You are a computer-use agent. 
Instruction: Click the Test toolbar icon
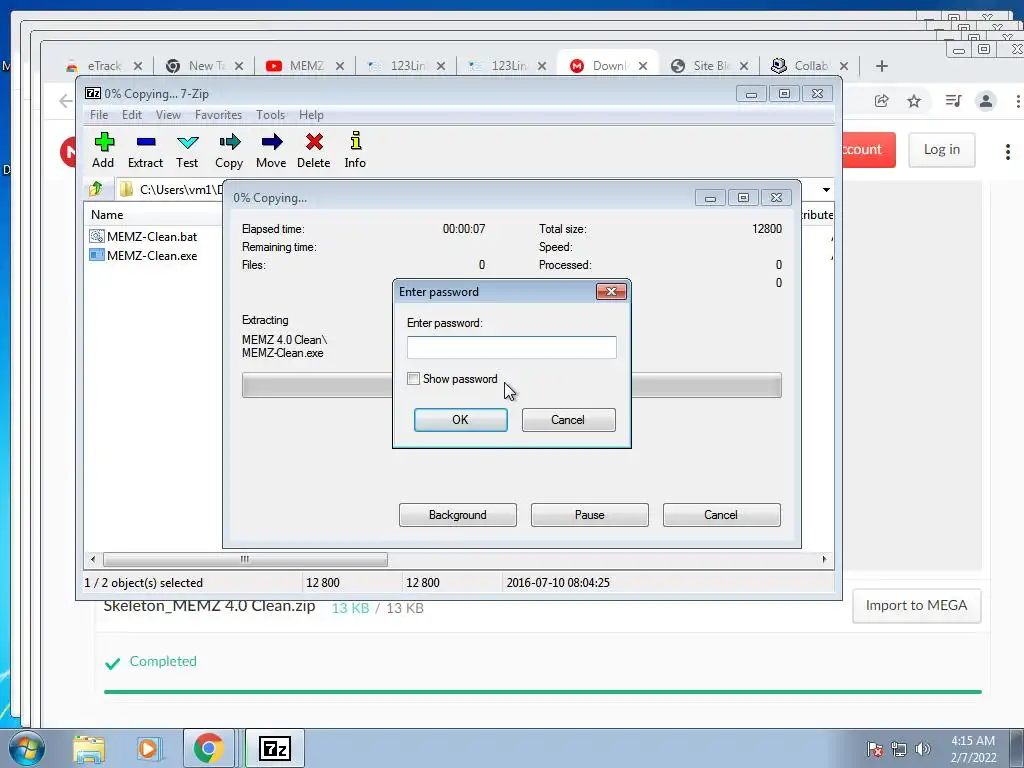pos(187,150)
